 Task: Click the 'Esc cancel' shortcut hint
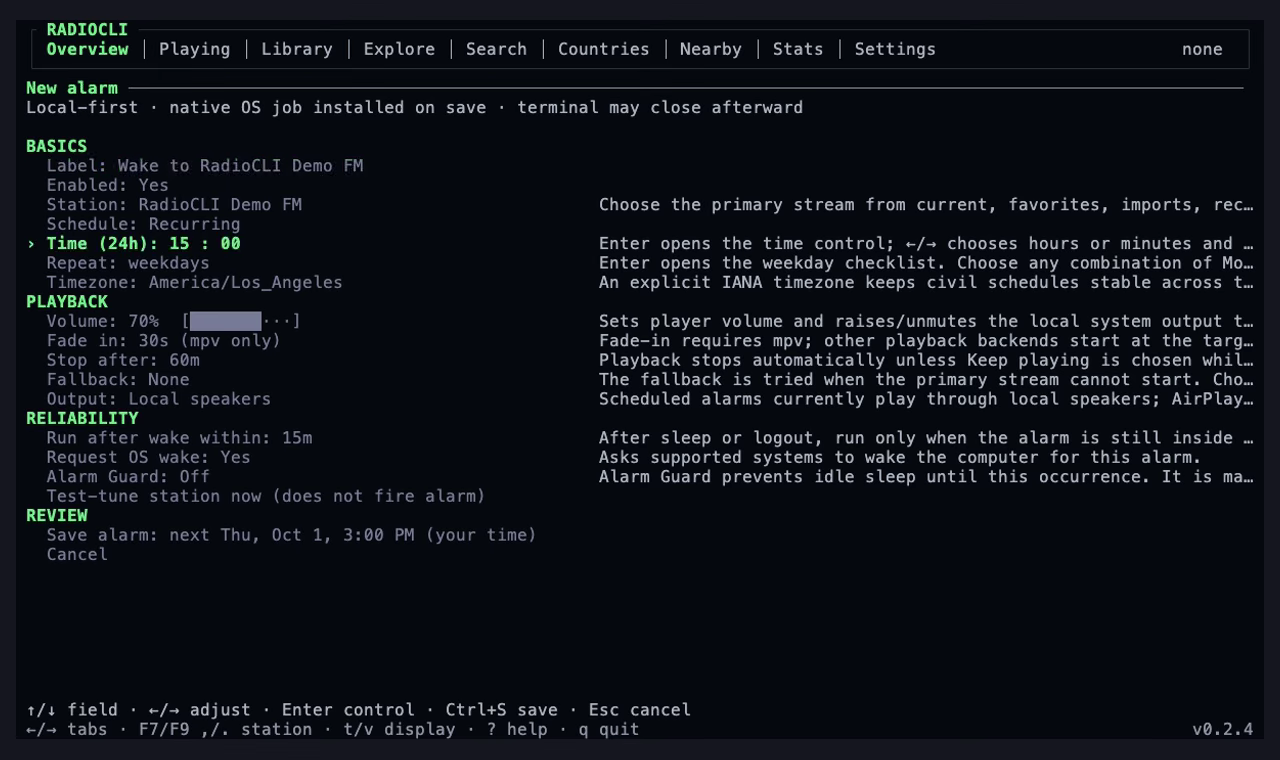click(640, 710)
